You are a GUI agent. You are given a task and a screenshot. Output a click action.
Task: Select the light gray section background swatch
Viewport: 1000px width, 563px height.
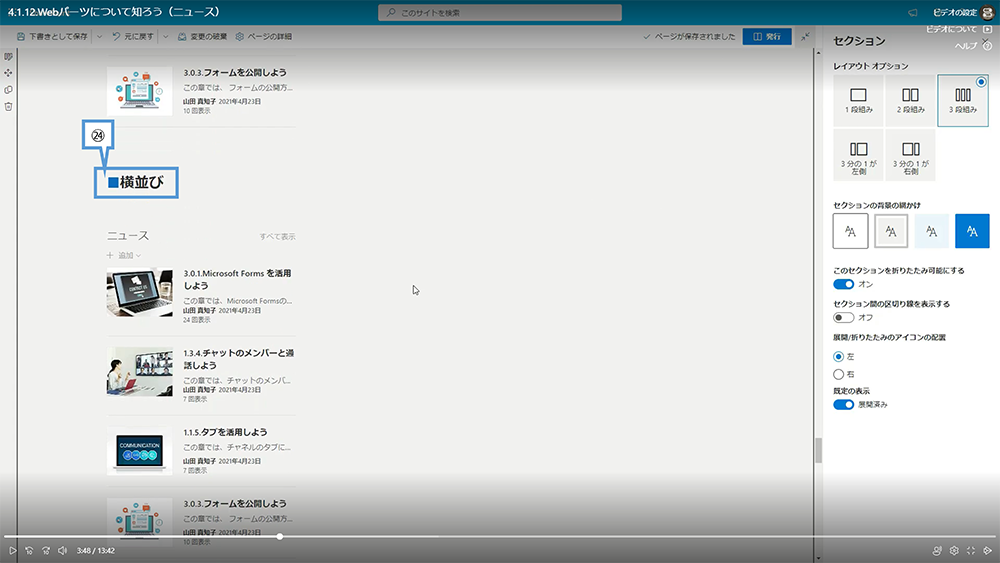click(891, 231)
